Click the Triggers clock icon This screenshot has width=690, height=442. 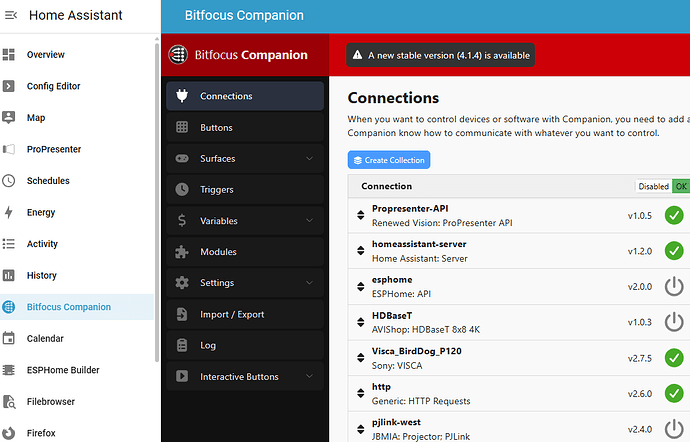182,189
